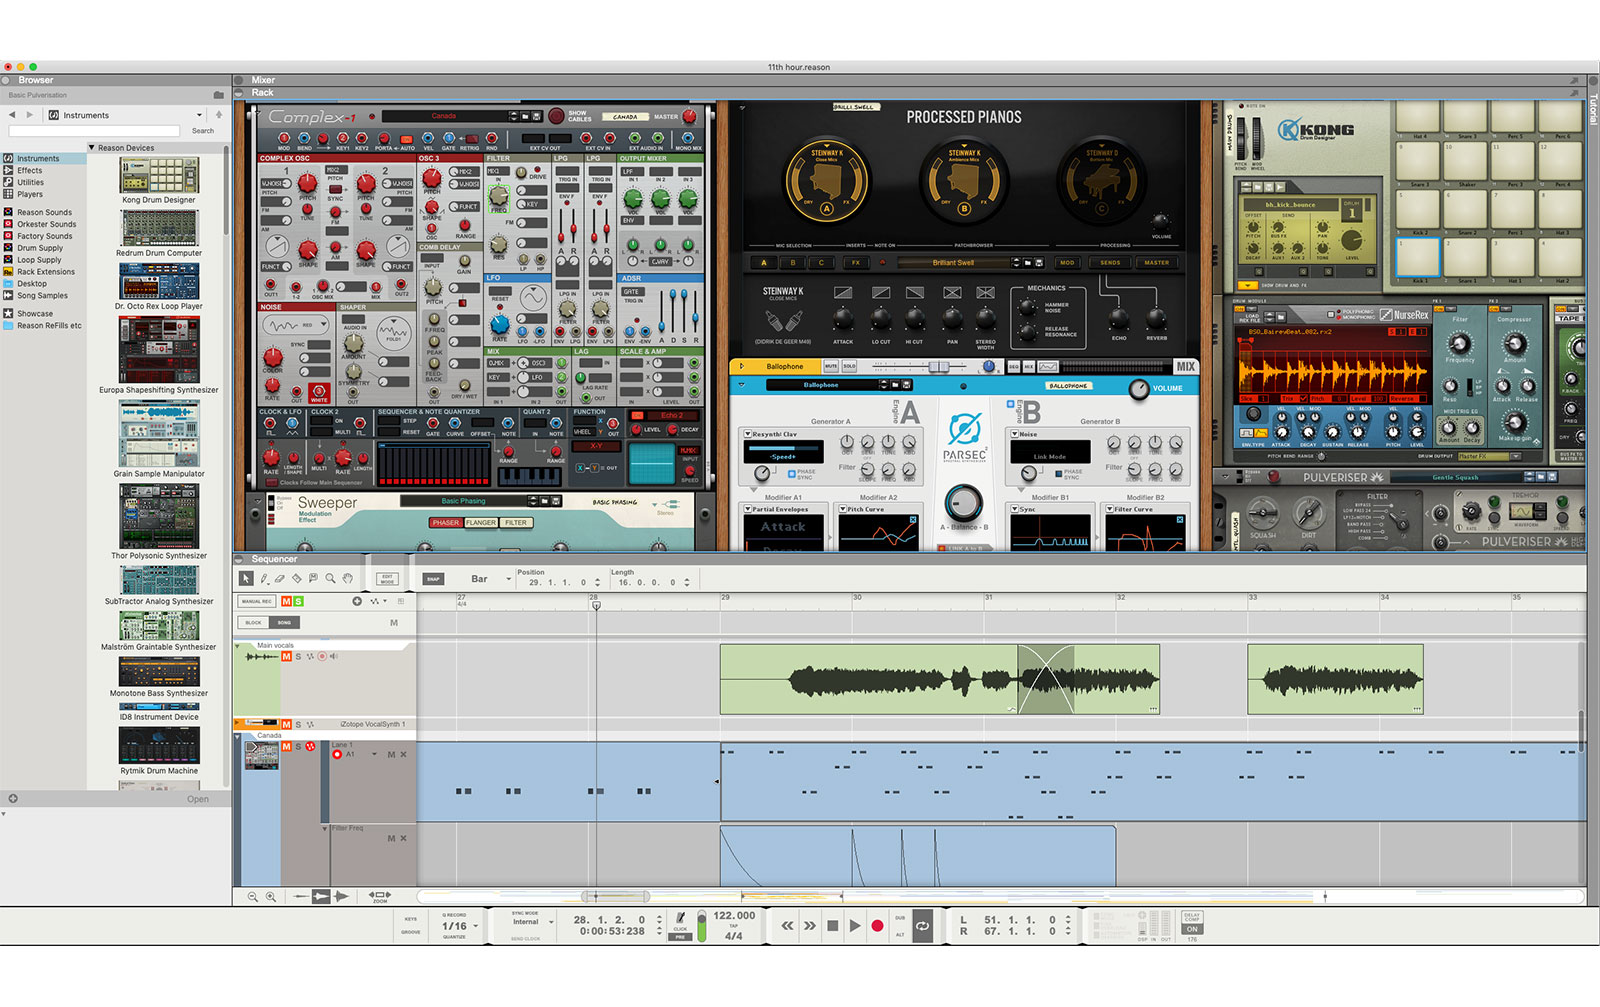Image resolution: width=1600 pixels, height=1007 pixels.
Task: Open the Effects category icon in Browser
Action: (x=8, y=170)
